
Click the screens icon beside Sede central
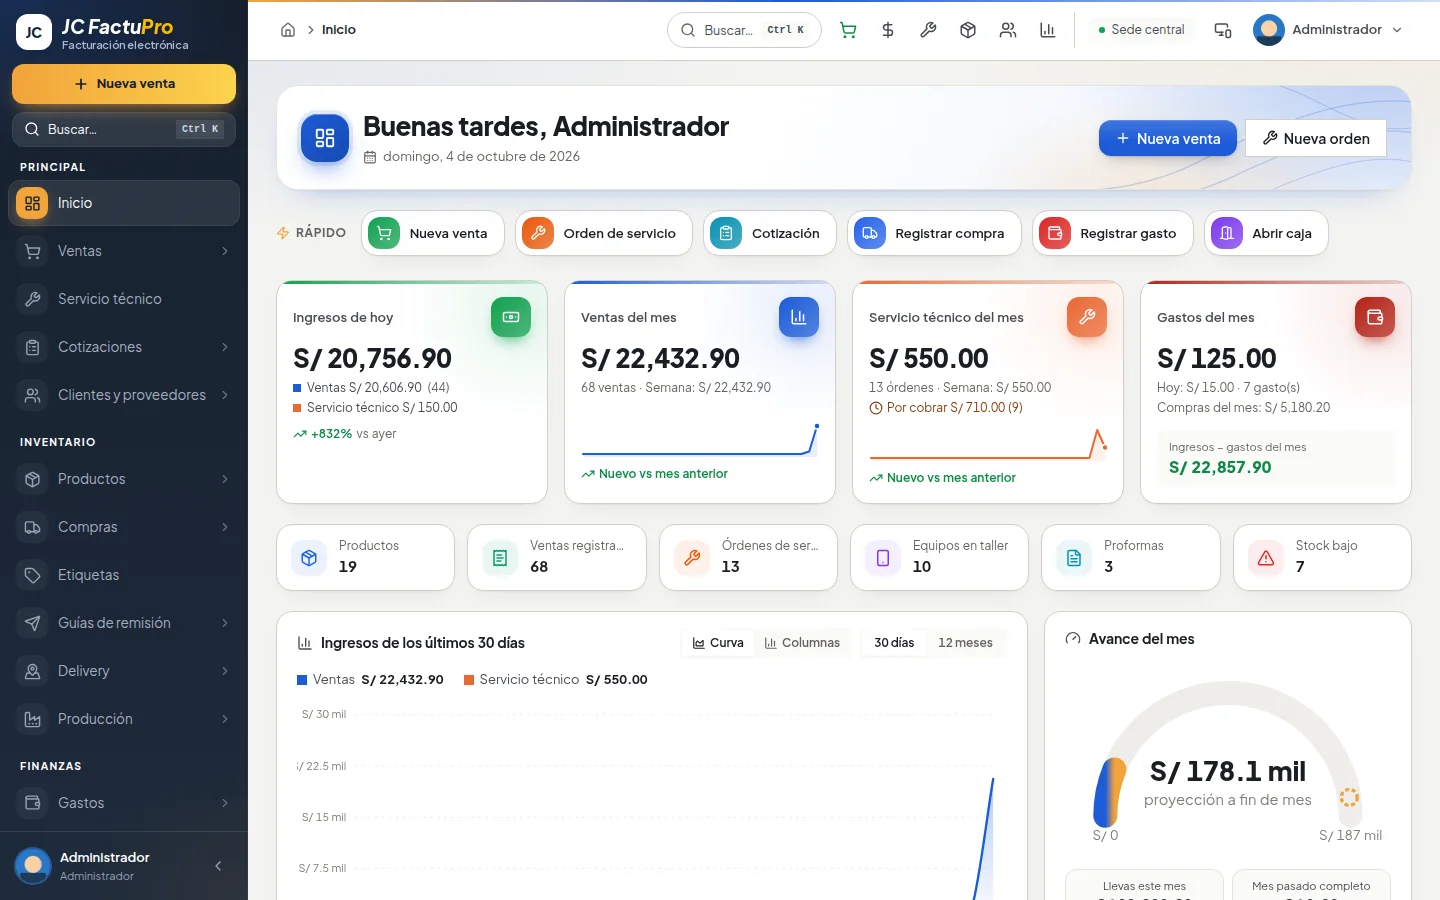click(x=1223, y=30)
